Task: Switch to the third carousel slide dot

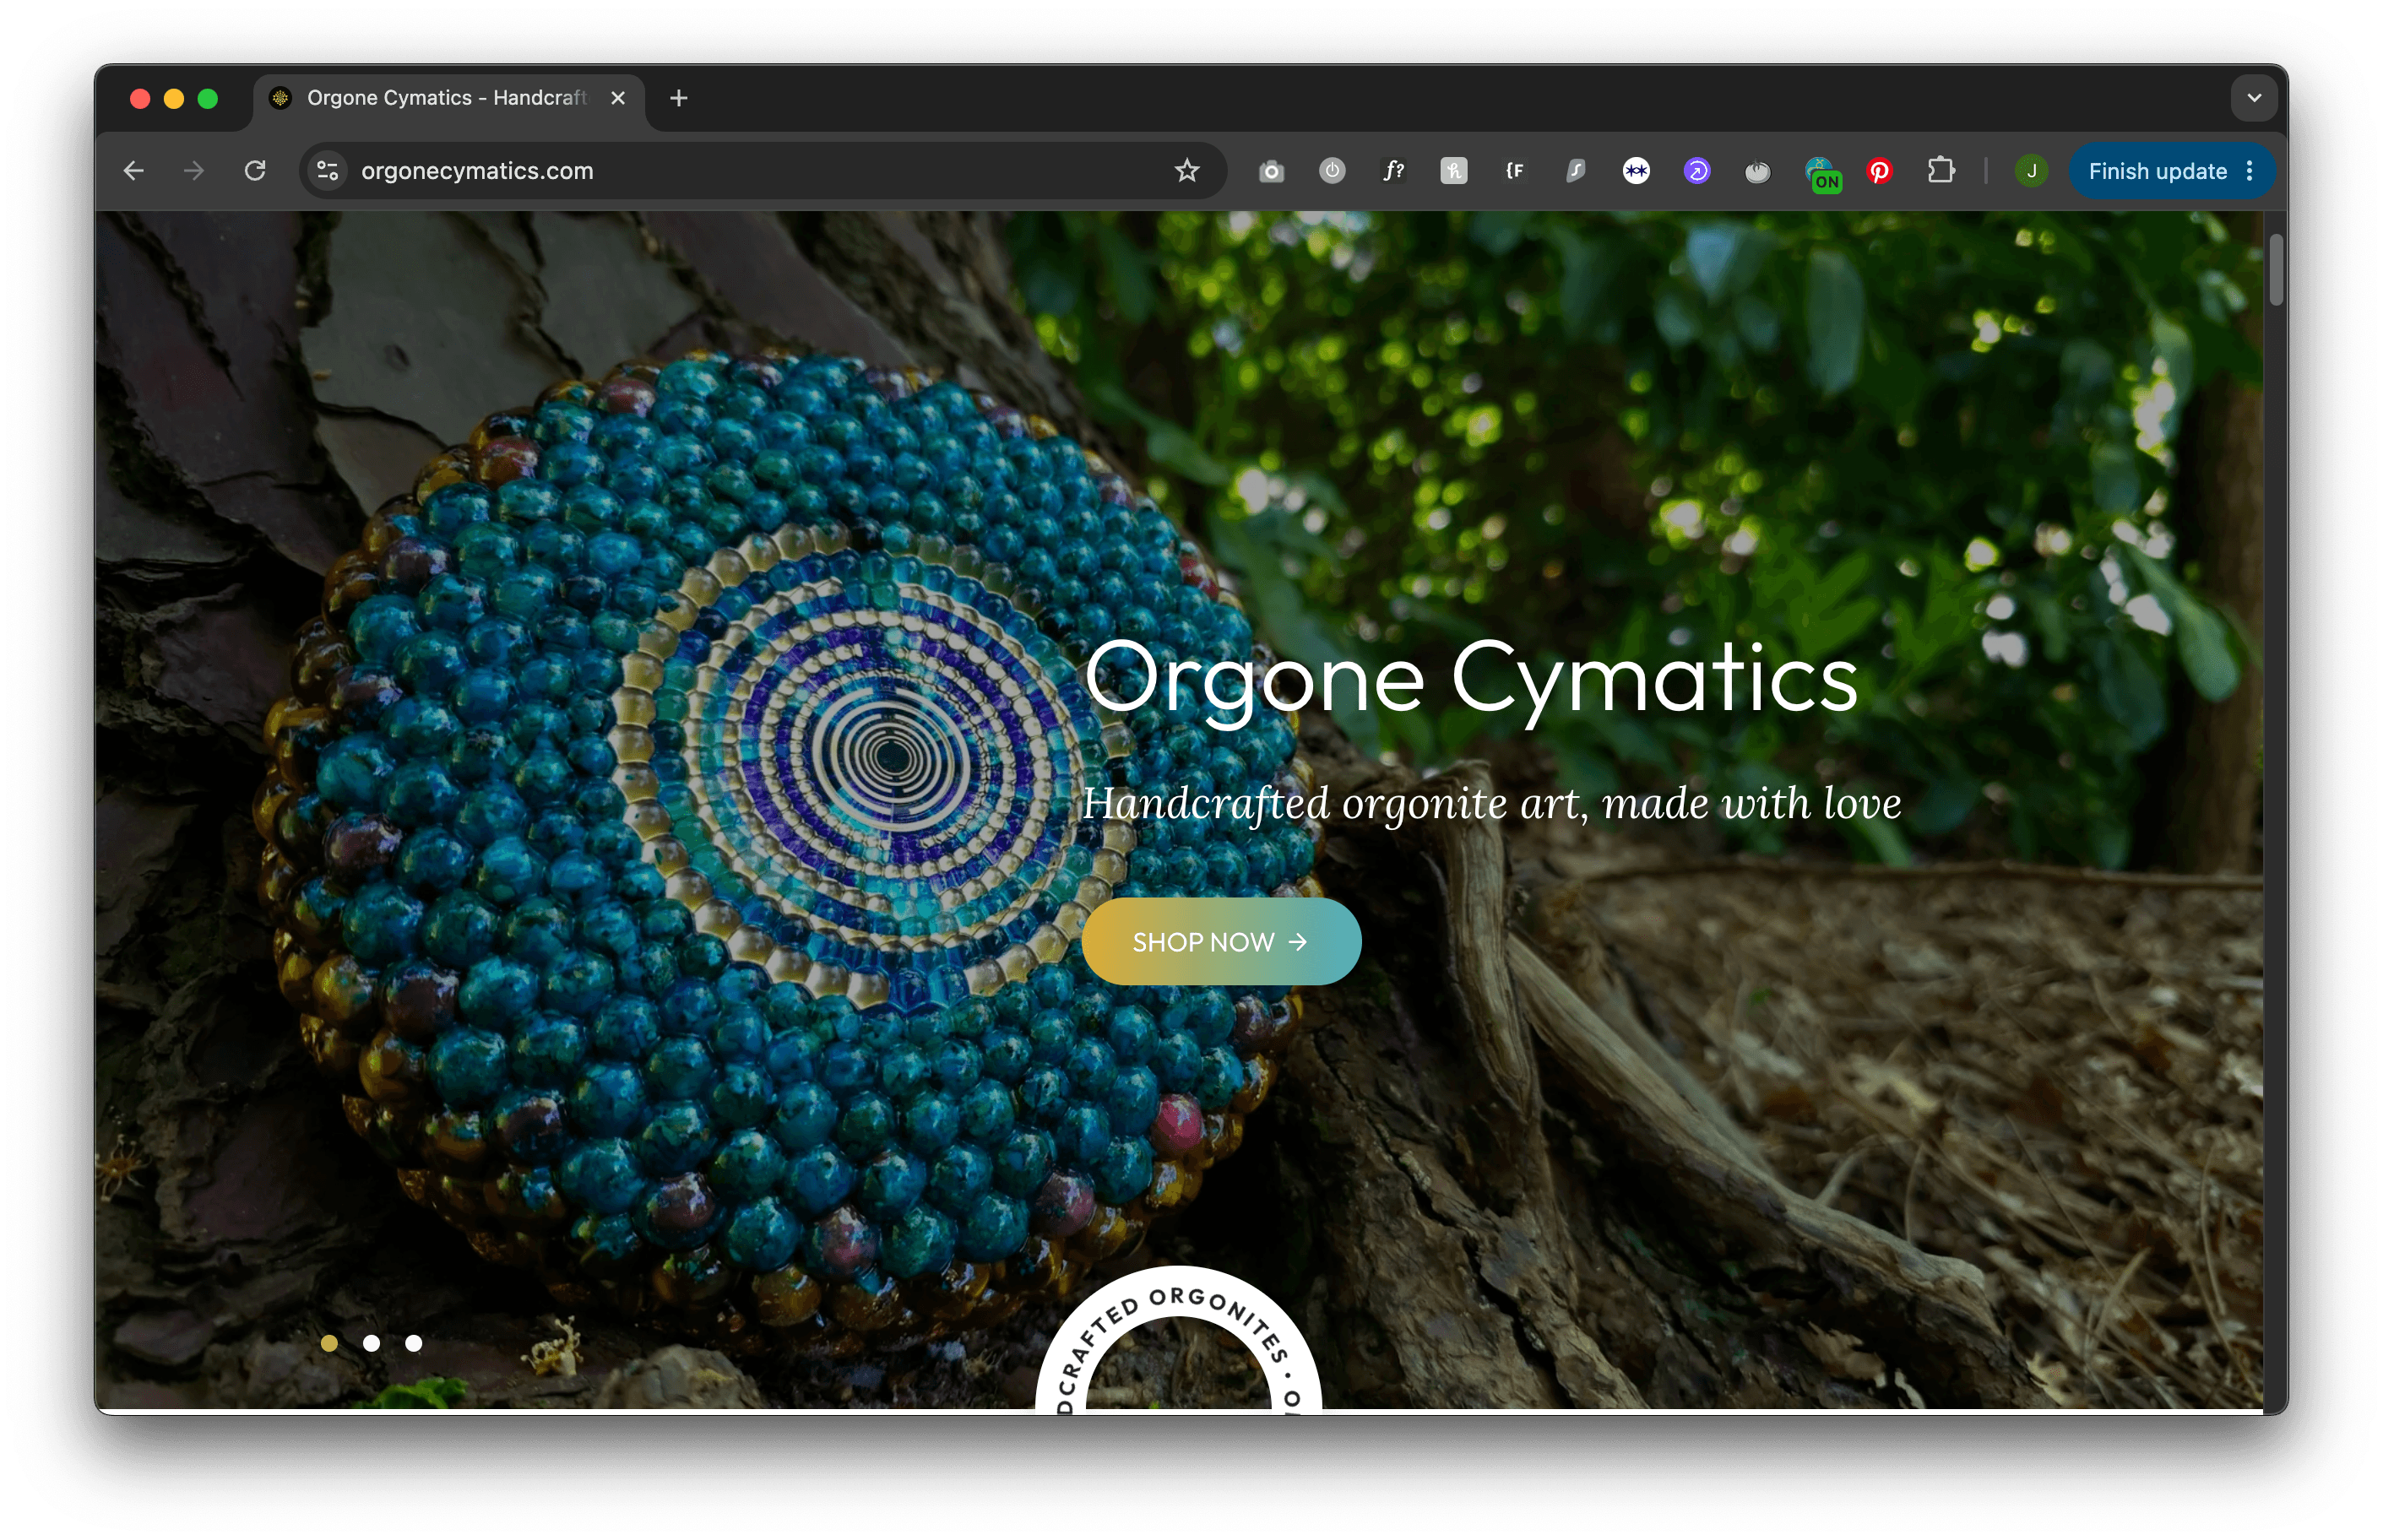Action: (413, 1343)
